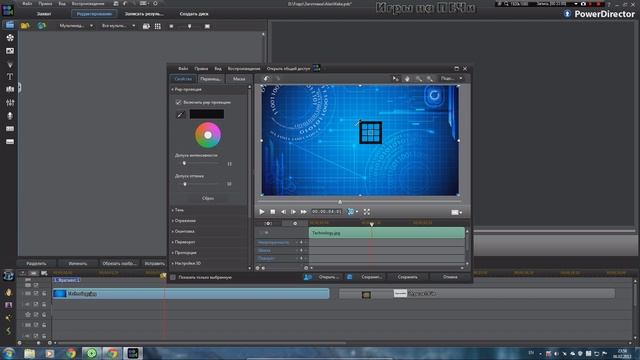Click the undo arrow in dialog toolbar
This screenshot has height=360, width=640.
266,78
